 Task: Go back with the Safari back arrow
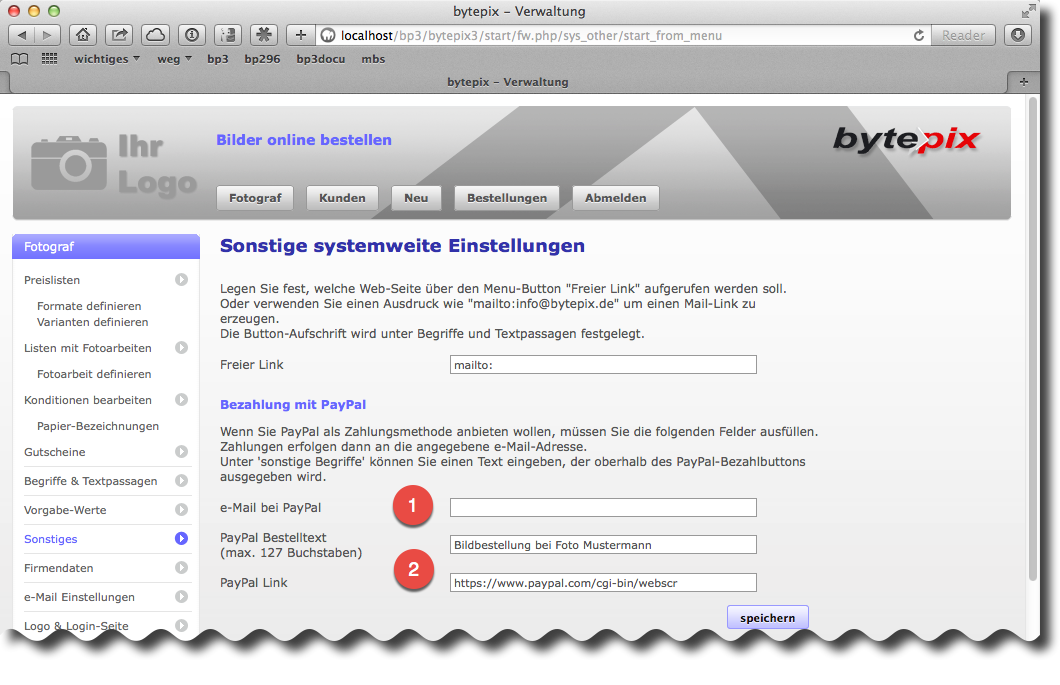22,35
